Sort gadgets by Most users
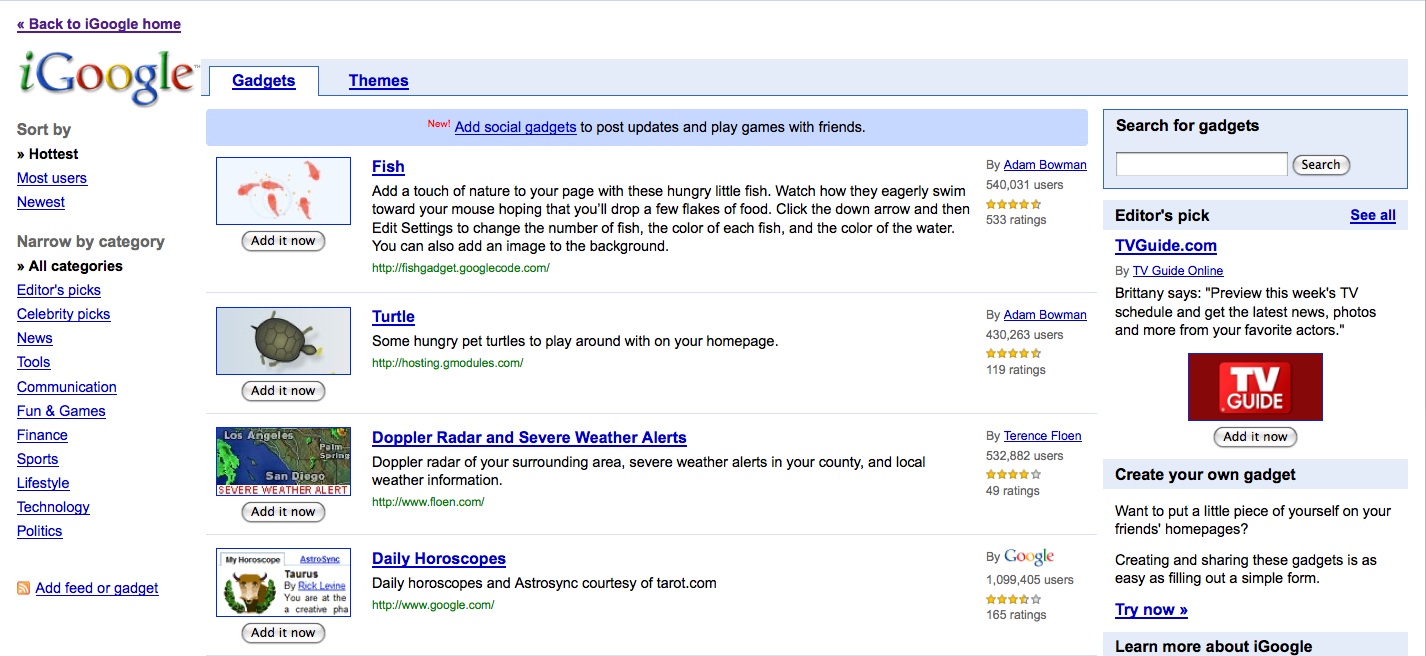 tap(52, 178)
